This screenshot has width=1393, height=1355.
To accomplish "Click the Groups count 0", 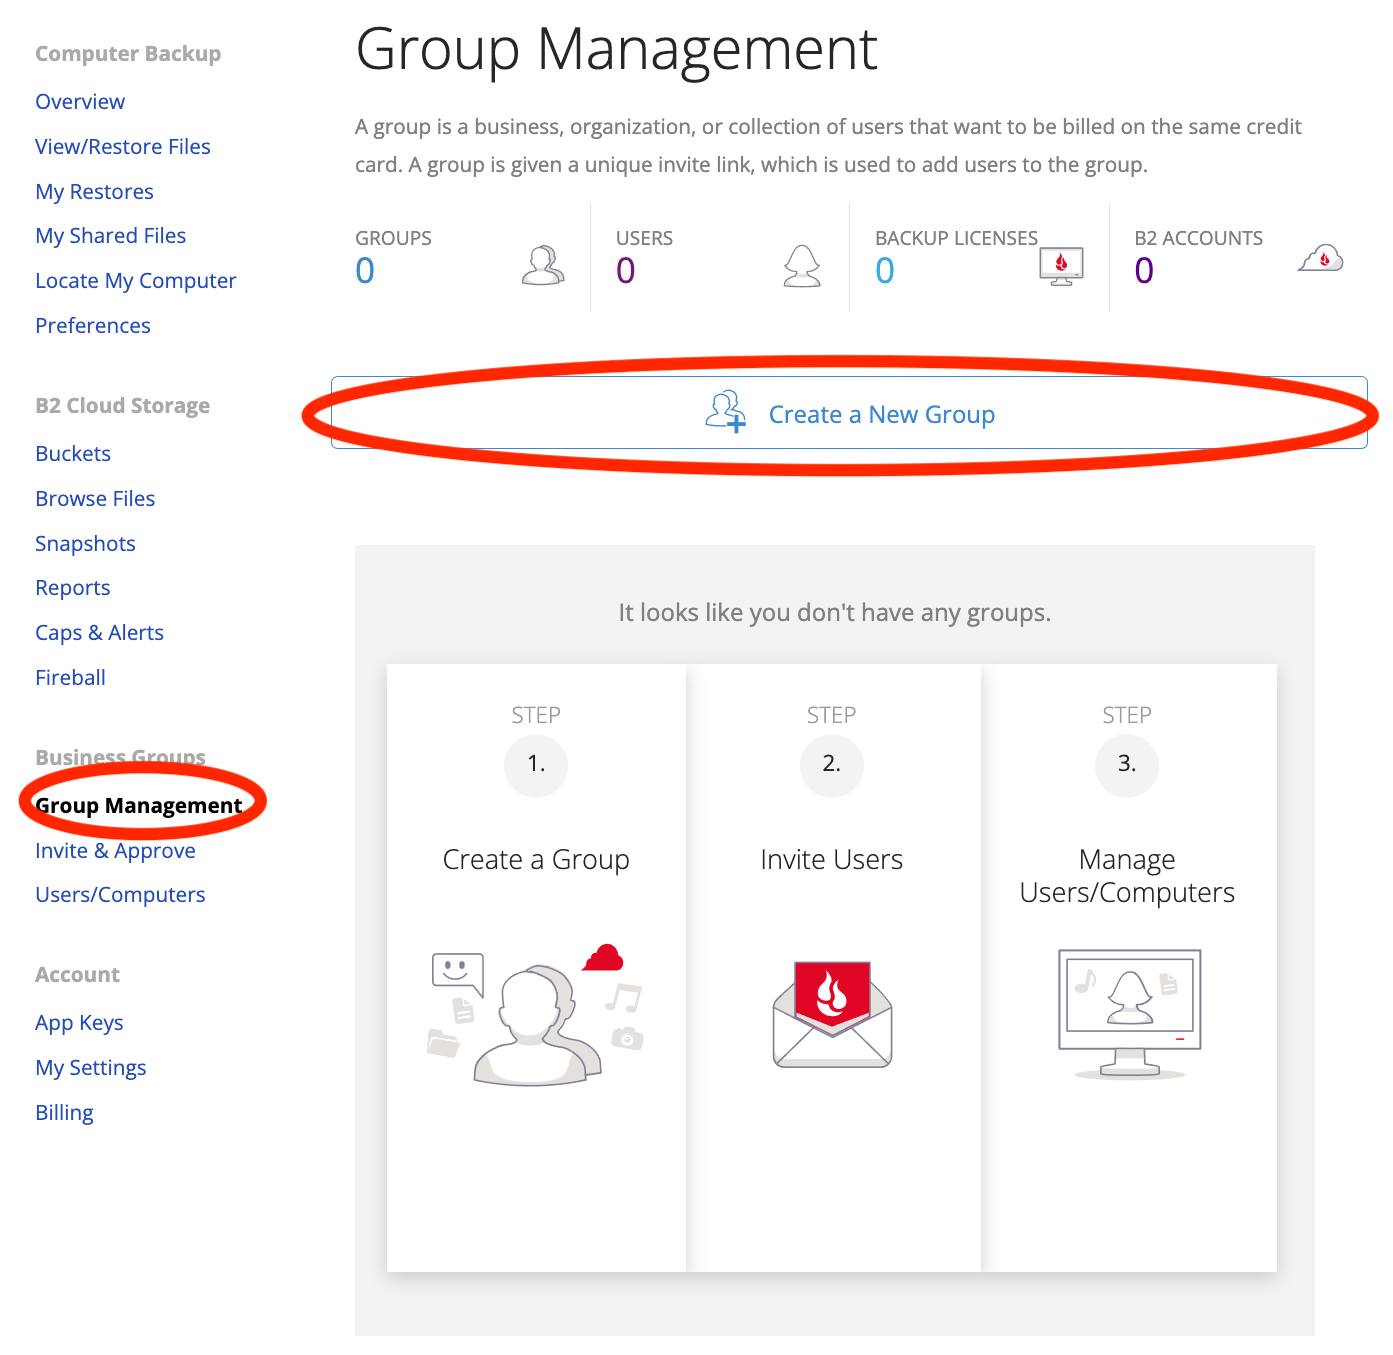I will point(365,271).
